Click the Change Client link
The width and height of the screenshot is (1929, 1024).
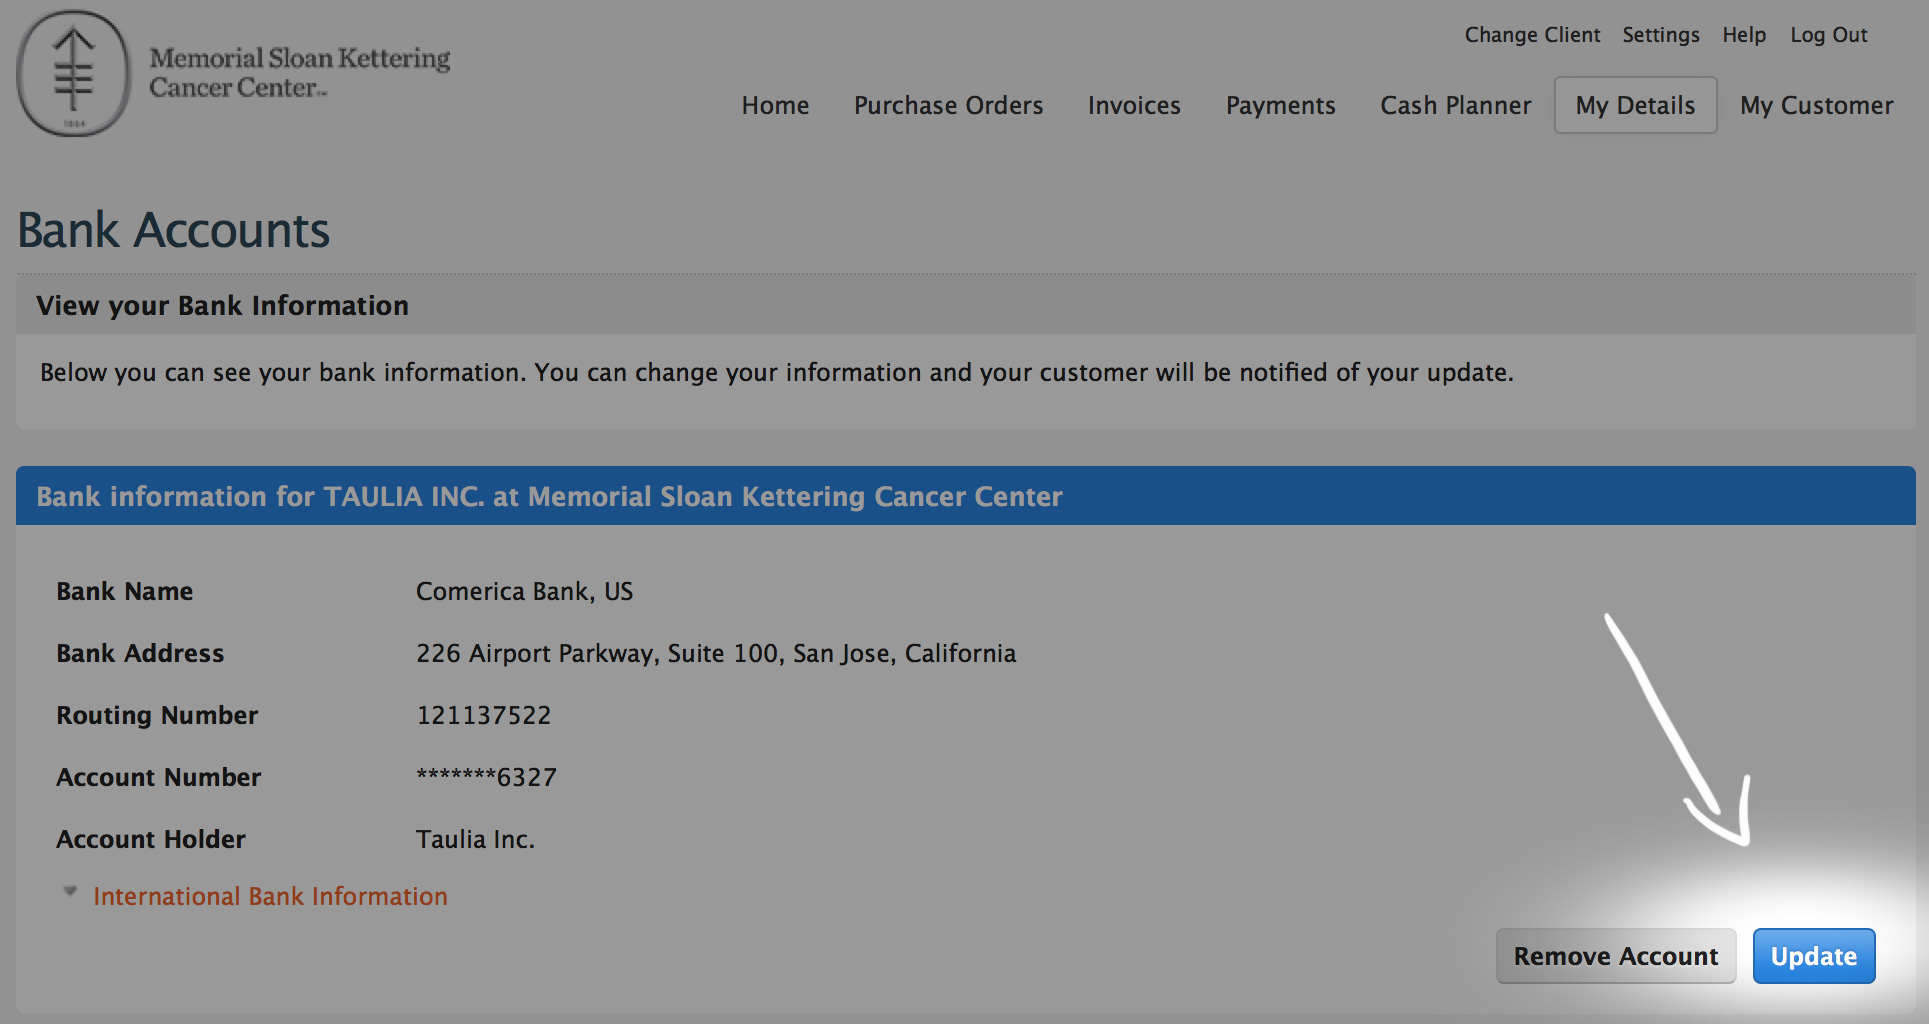[x=1532, y=35]
